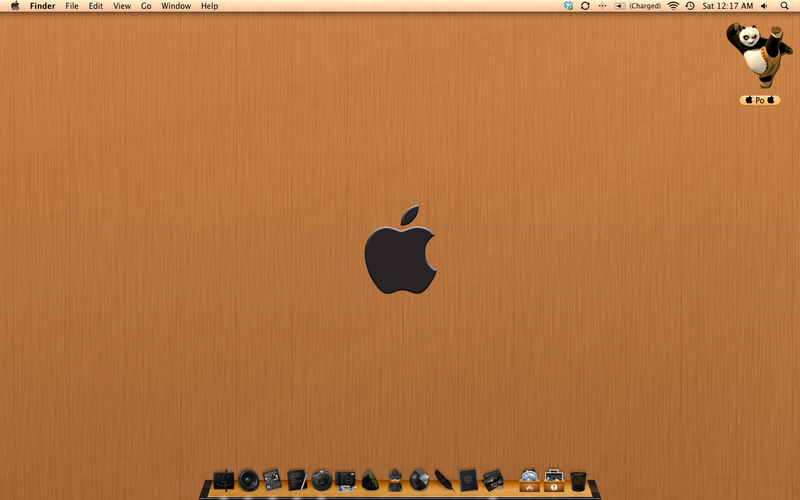Viewport: 800px width, 500px height.
Task: Open the hourglass-shaped dock icon
Action: tap(395, 480)
